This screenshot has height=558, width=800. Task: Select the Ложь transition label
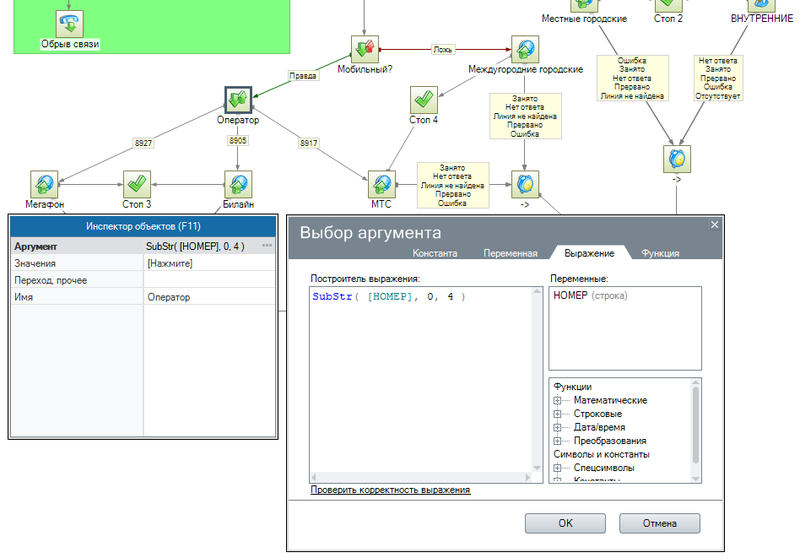click(442, 49)
